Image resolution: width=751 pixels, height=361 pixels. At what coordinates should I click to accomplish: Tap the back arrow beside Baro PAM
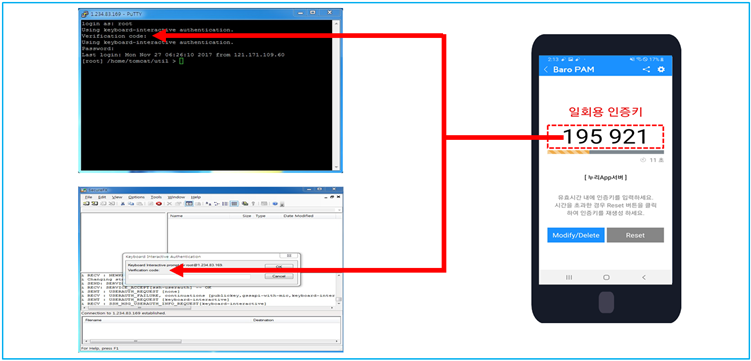click(546, 70)
